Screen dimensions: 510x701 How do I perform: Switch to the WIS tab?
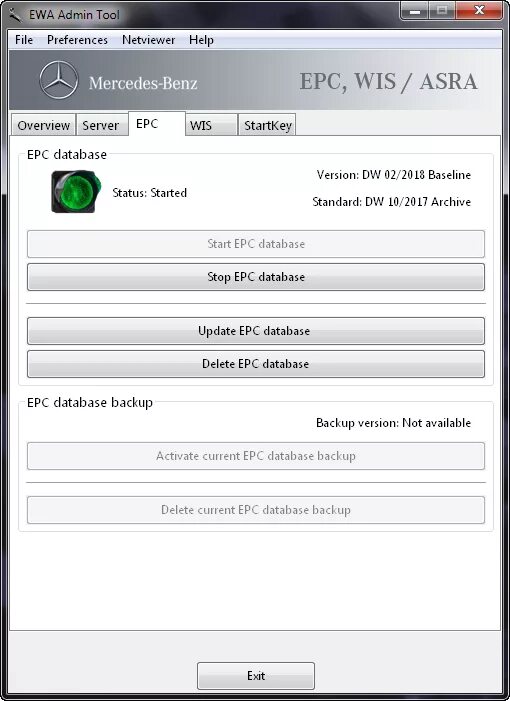click(x=211, y=125)
